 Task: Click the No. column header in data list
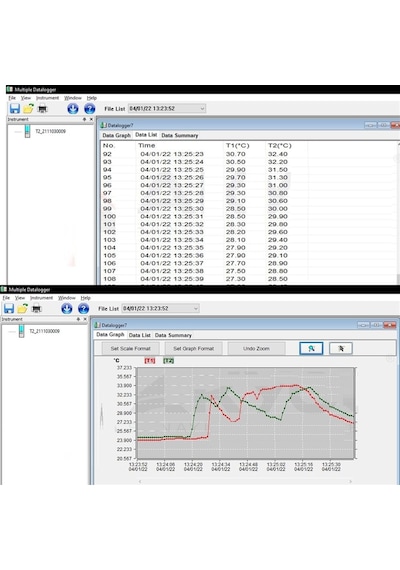pyautogui.click(x=109, y=145)
